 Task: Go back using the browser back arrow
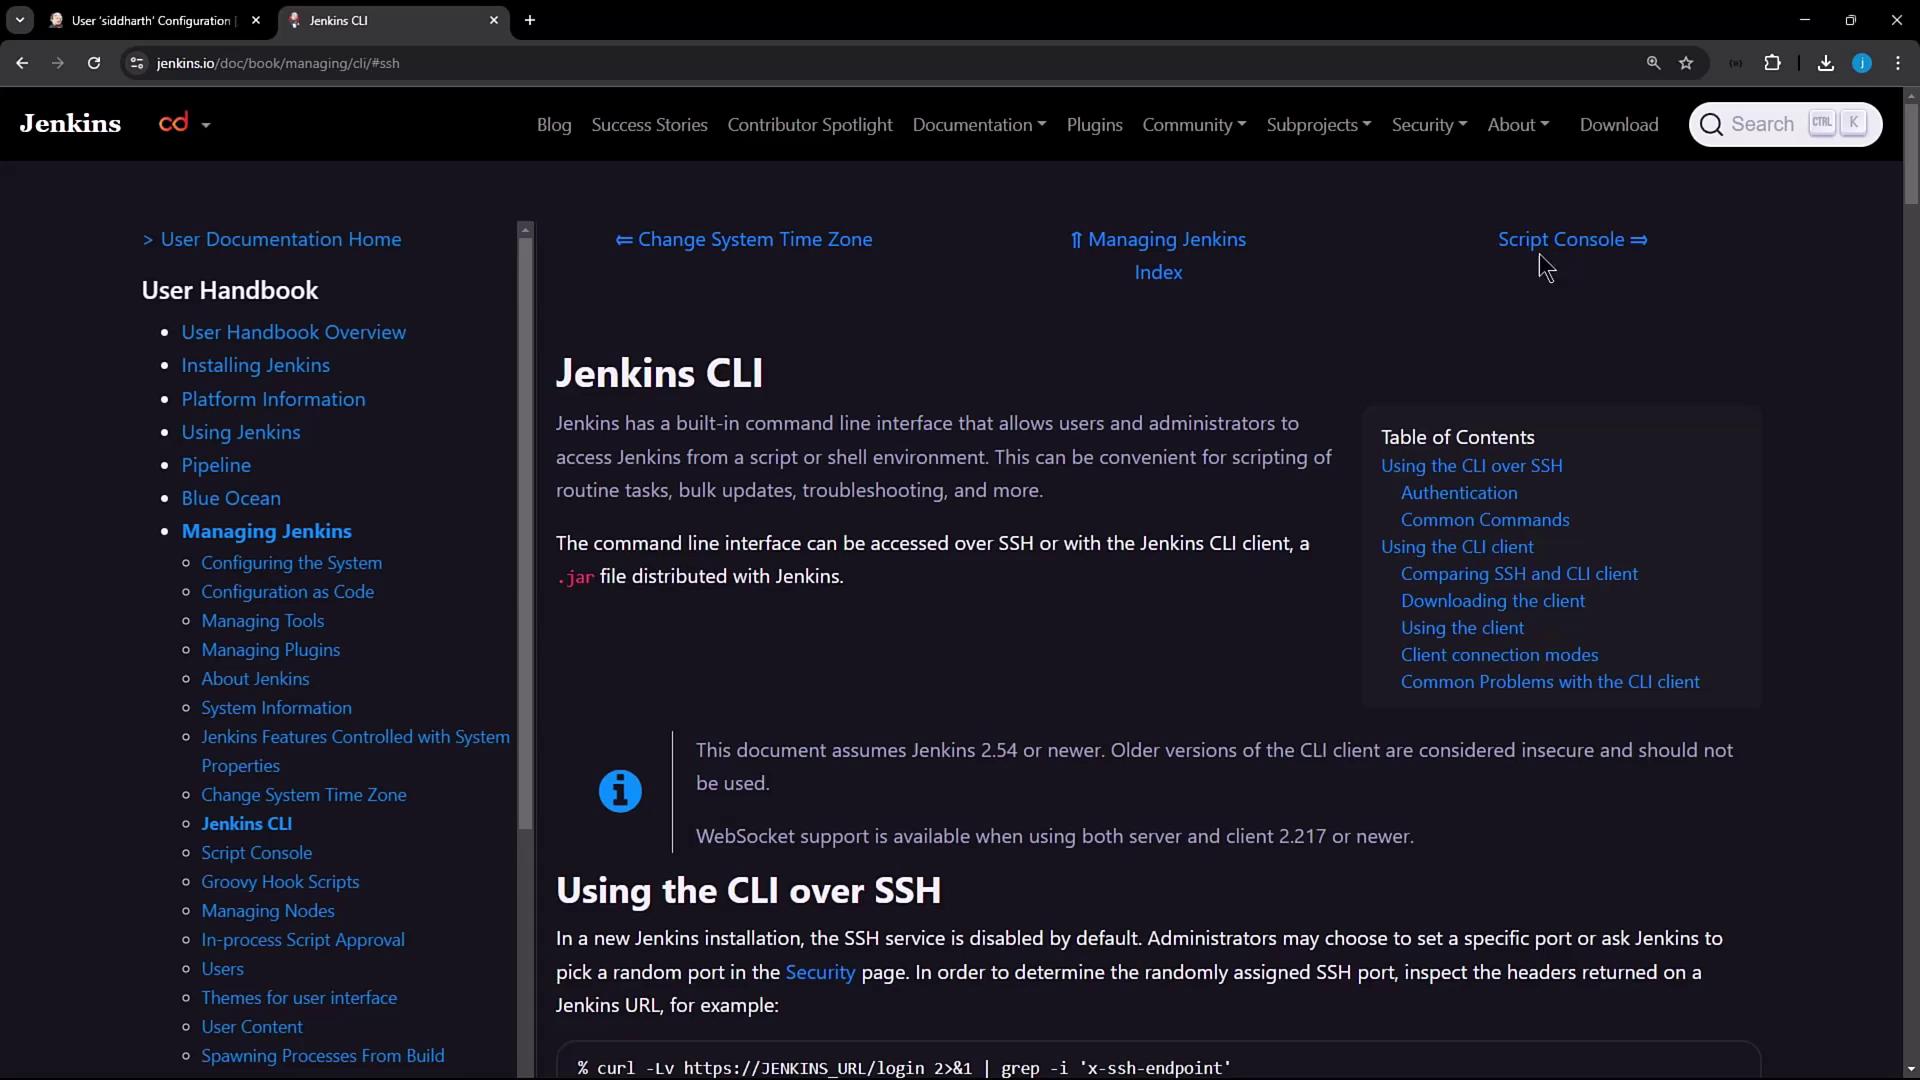coord(22,63)
